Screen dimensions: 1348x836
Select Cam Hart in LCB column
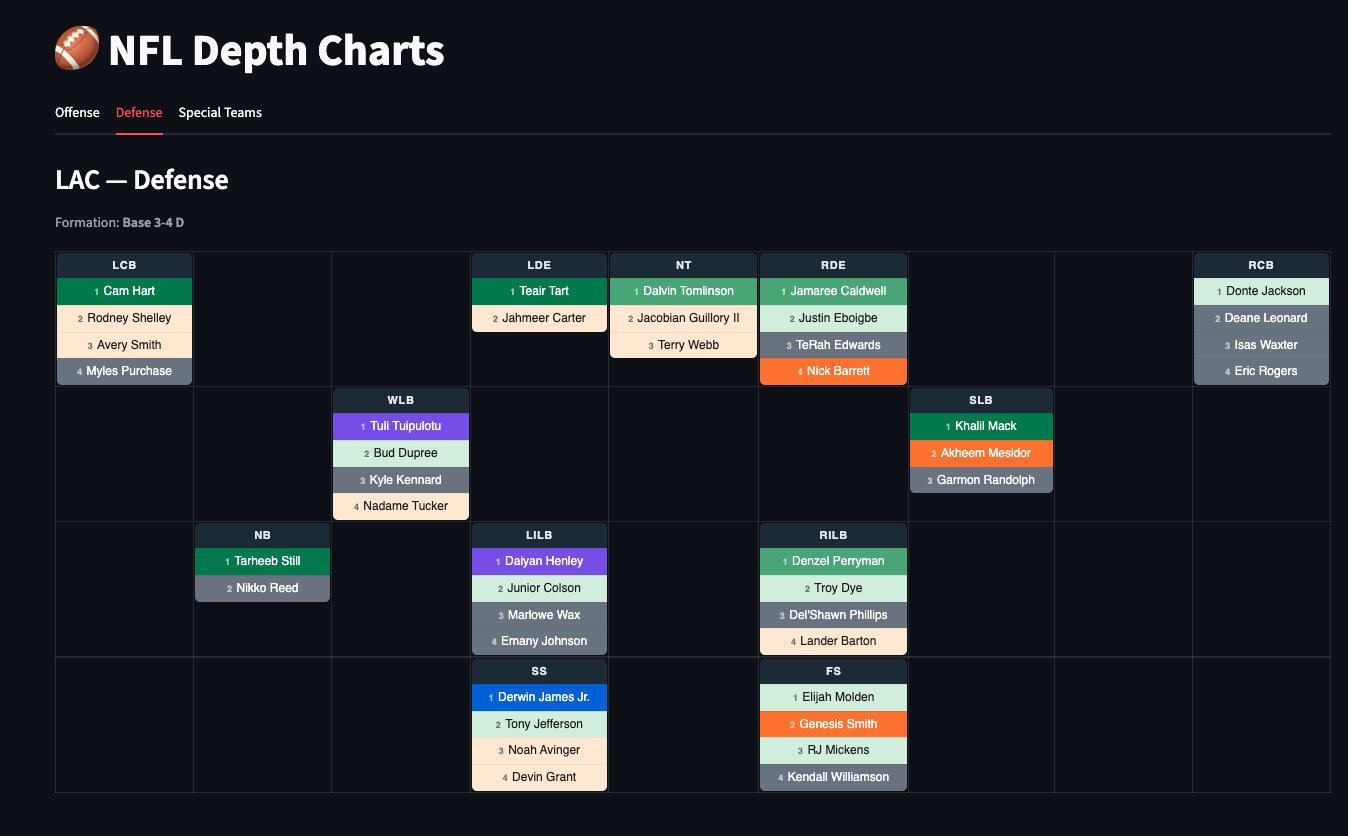click(x=124, y=291)
